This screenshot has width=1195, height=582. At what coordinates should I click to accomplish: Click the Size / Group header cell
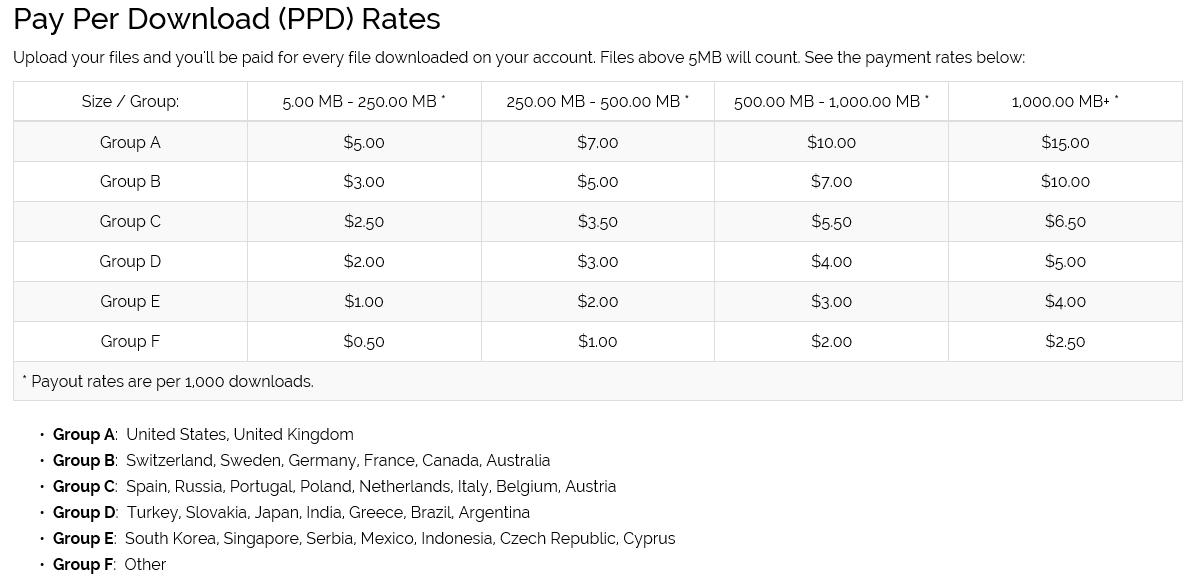coord(130,101)
